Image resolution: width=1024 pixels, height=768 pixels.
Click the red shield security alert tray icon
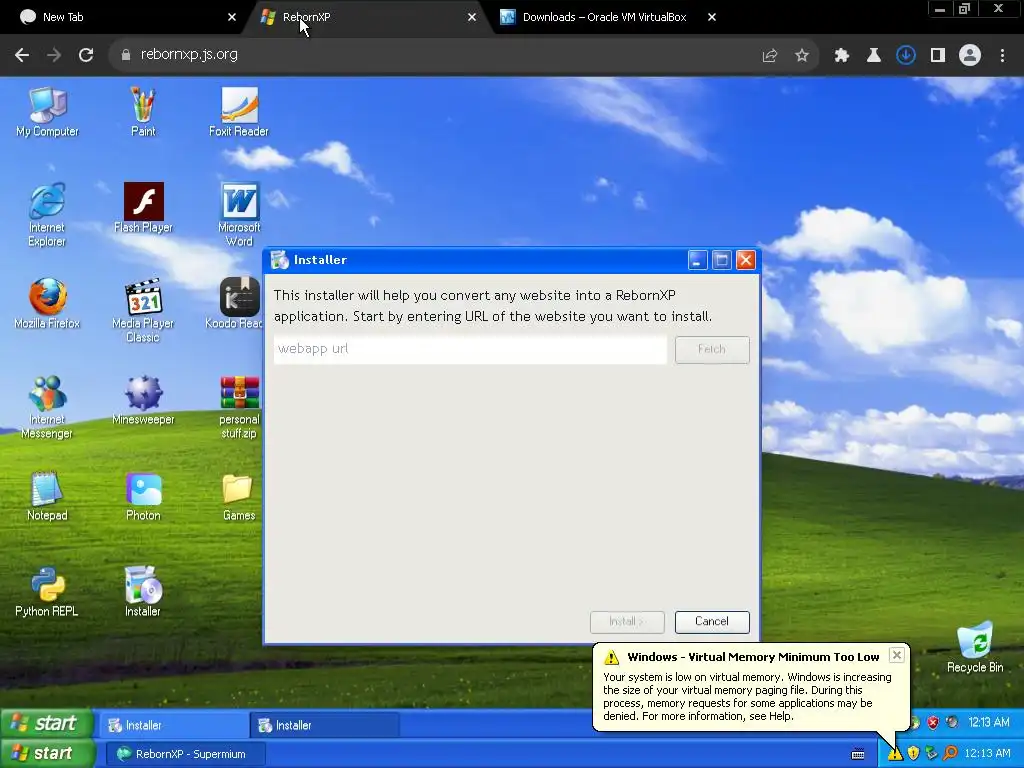(933, 722)
